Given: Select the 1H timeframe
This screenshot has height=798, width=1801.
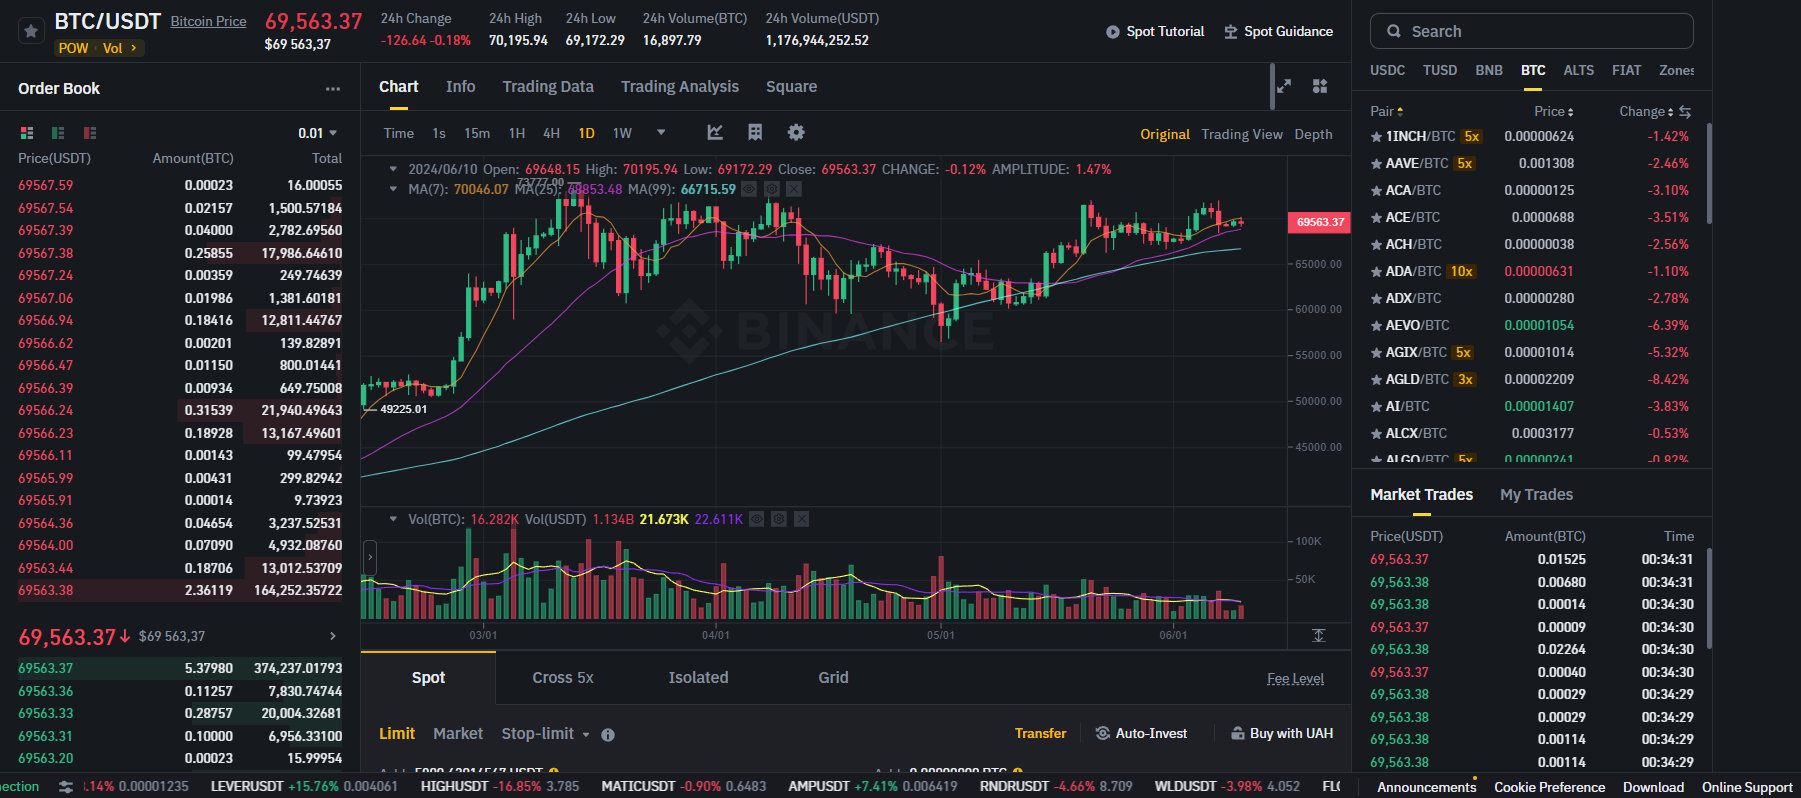Looking at the screenshot, I should coord(517,133).
